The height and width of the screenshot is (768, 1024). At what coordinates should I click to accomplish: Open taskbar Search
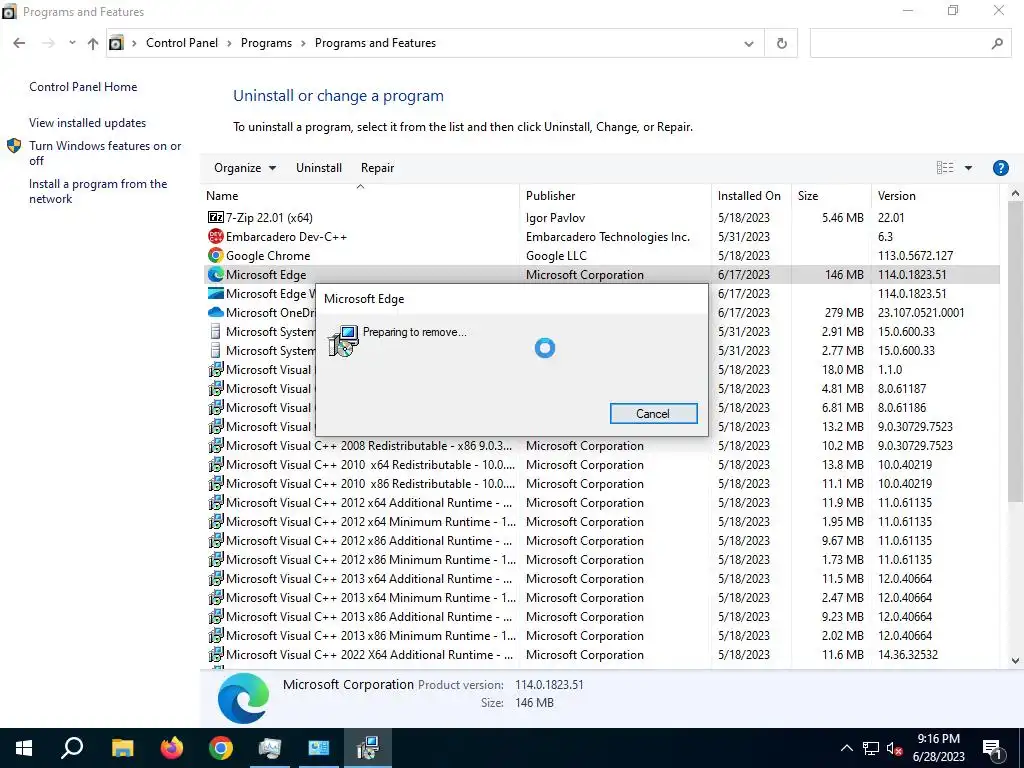click(72, 748)
